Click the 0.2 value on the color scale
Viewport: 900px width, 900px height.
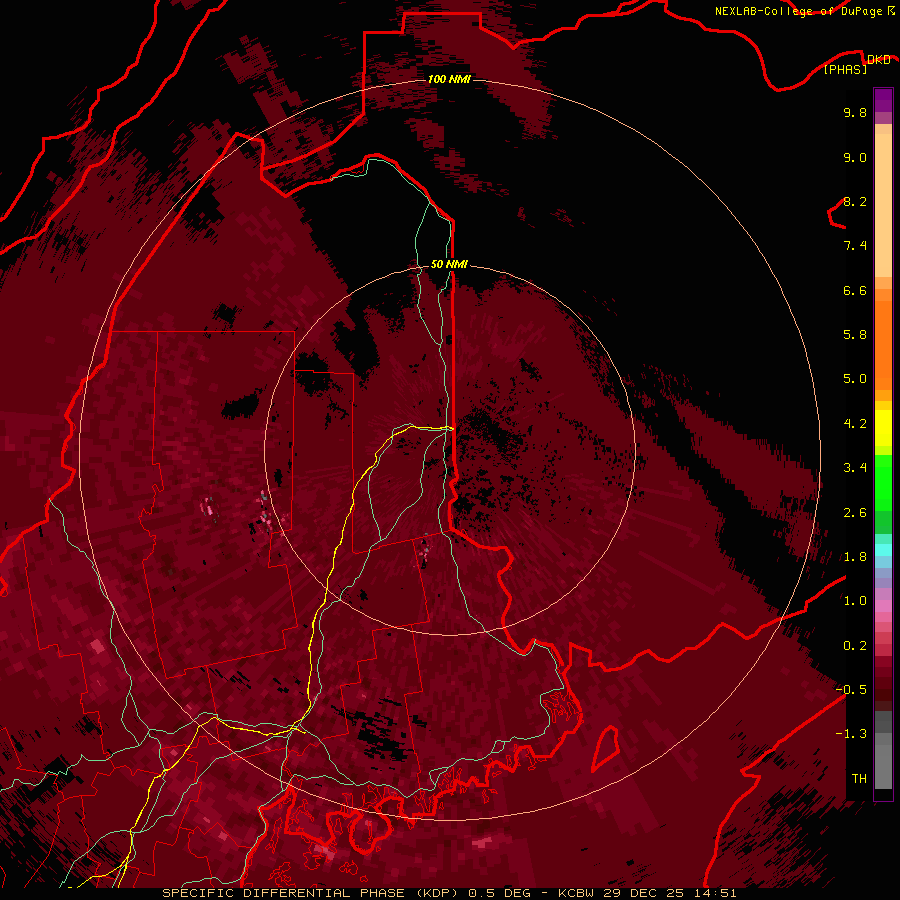pyautogui.click(x=855, y=646)
